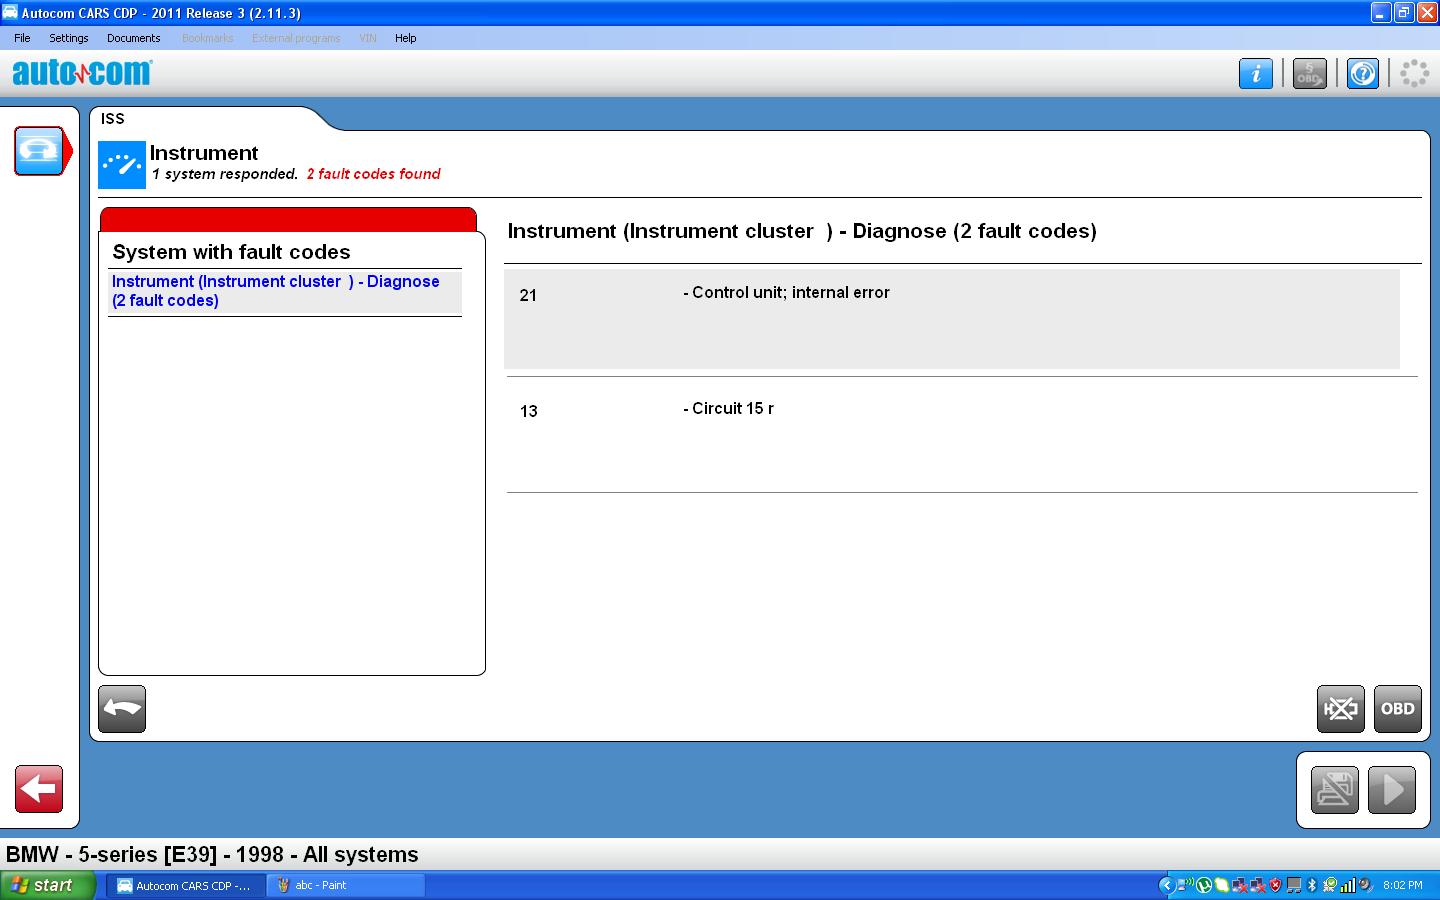Open the OBD connection icon in top toolbar

(1309, 73)
